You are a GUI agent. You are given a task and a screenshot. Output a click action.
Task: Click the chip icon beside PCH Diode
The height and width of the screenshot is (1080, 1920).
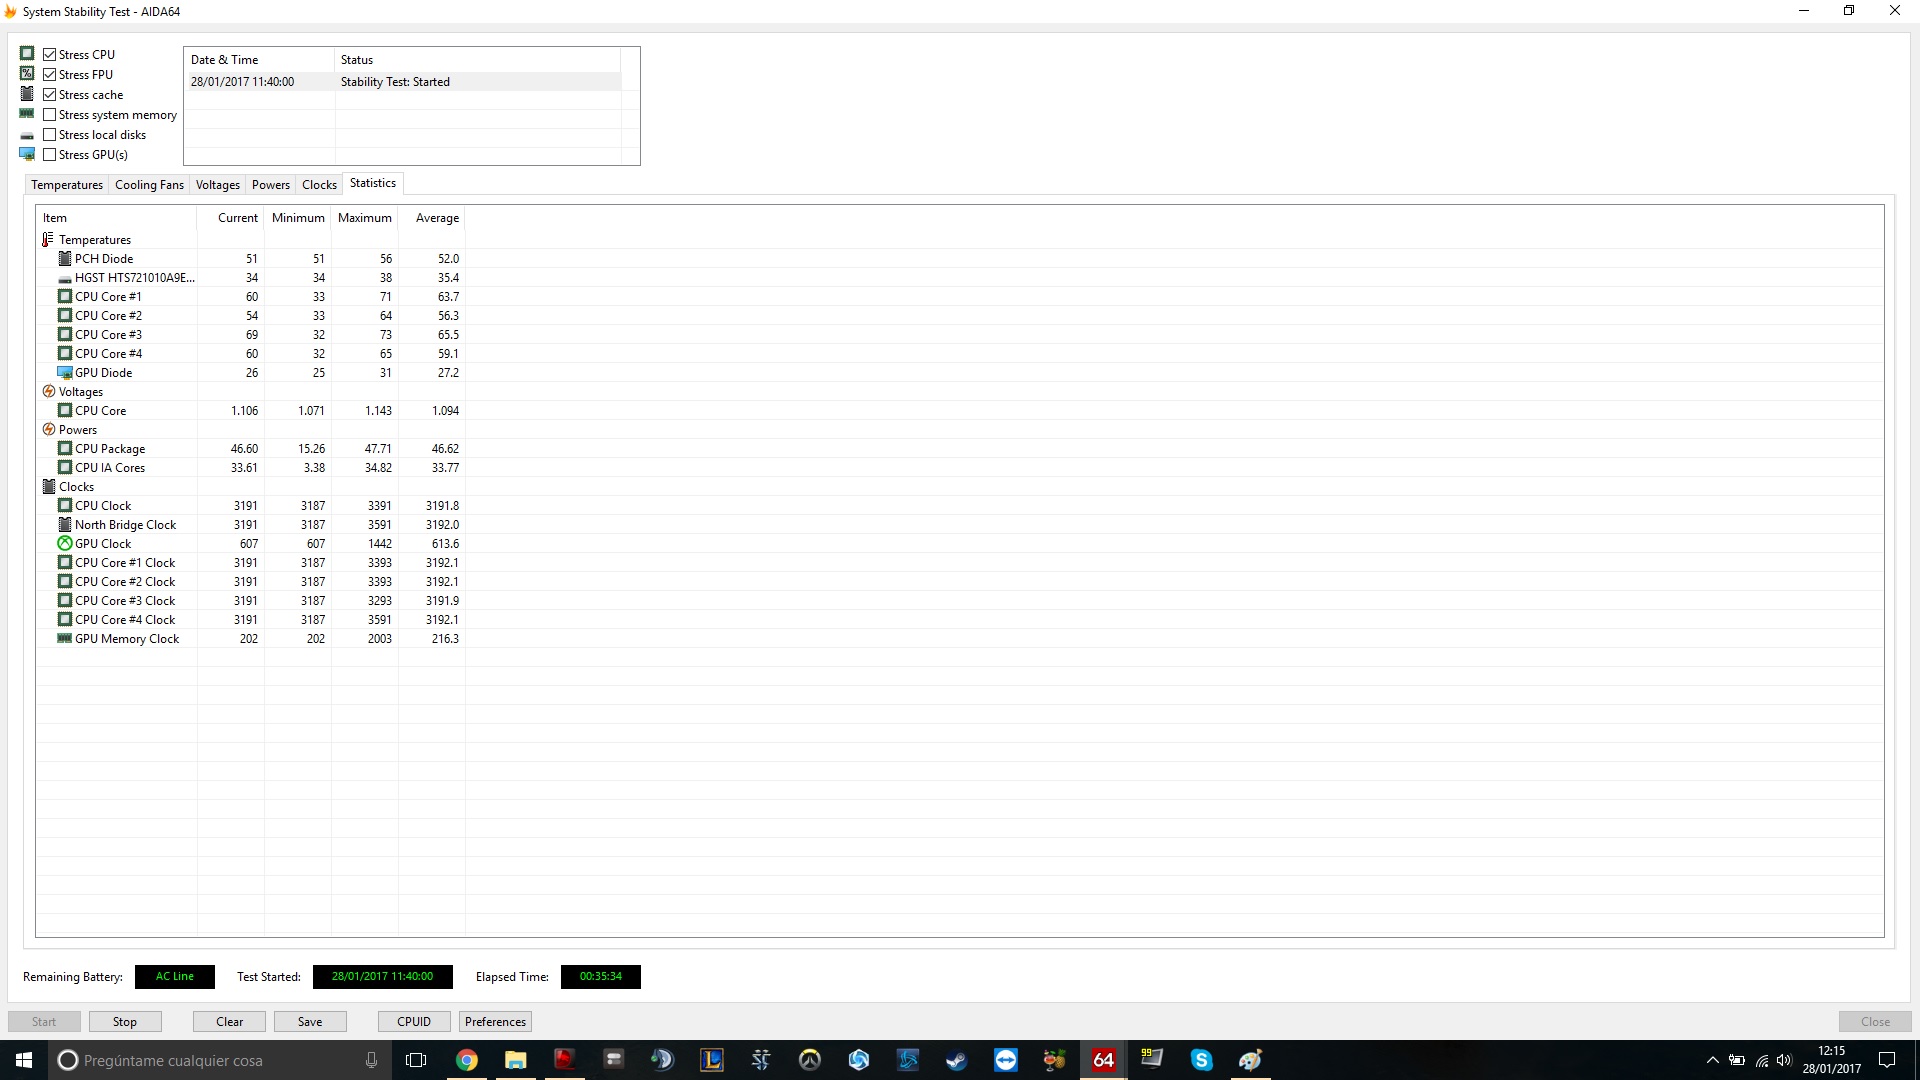pos(65,259)
